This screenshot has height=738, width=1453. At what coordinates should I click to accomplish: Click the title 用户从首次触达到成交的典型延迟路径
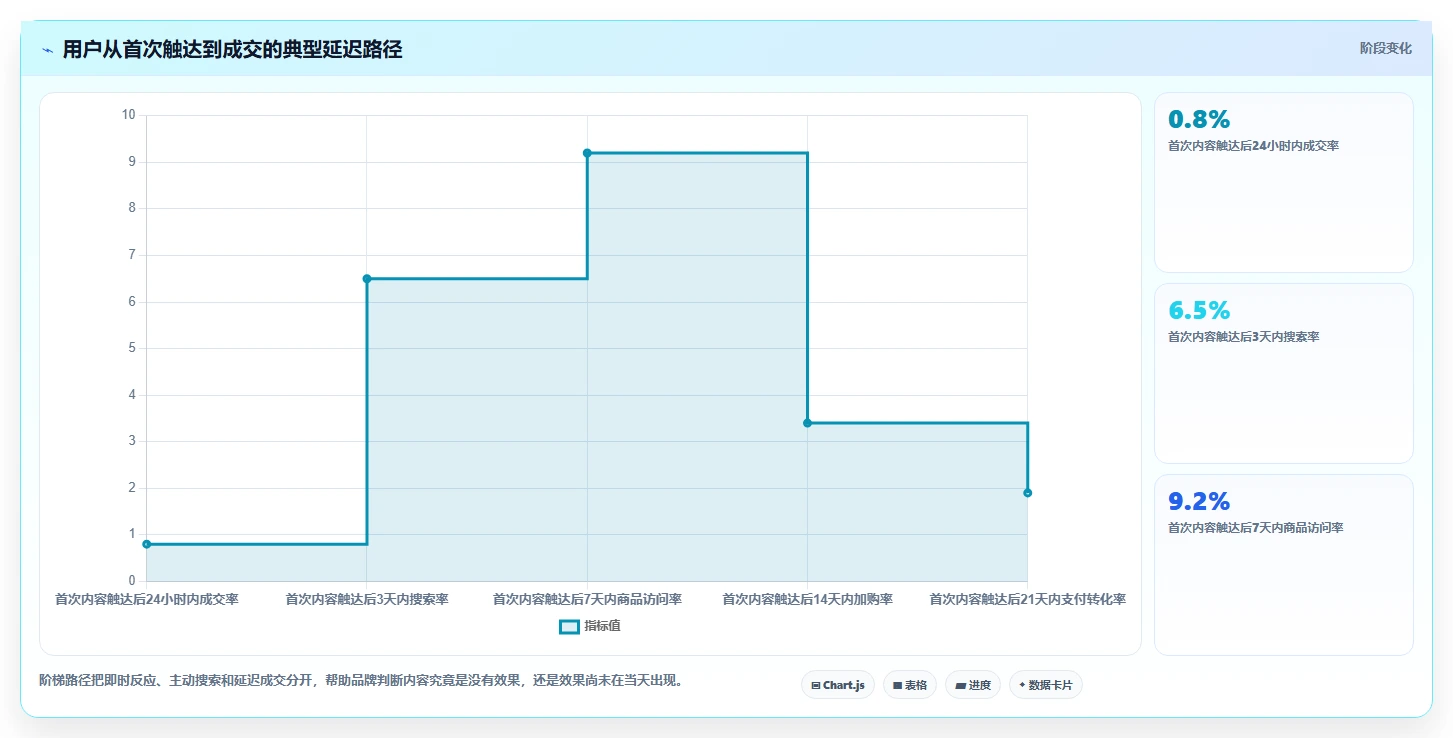pos(232,50)
